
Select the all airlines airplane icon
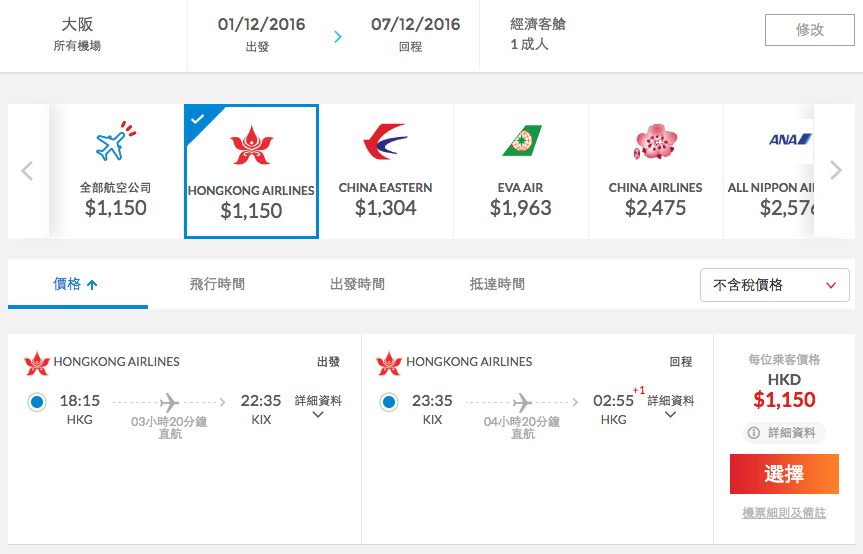click(116, 141)
